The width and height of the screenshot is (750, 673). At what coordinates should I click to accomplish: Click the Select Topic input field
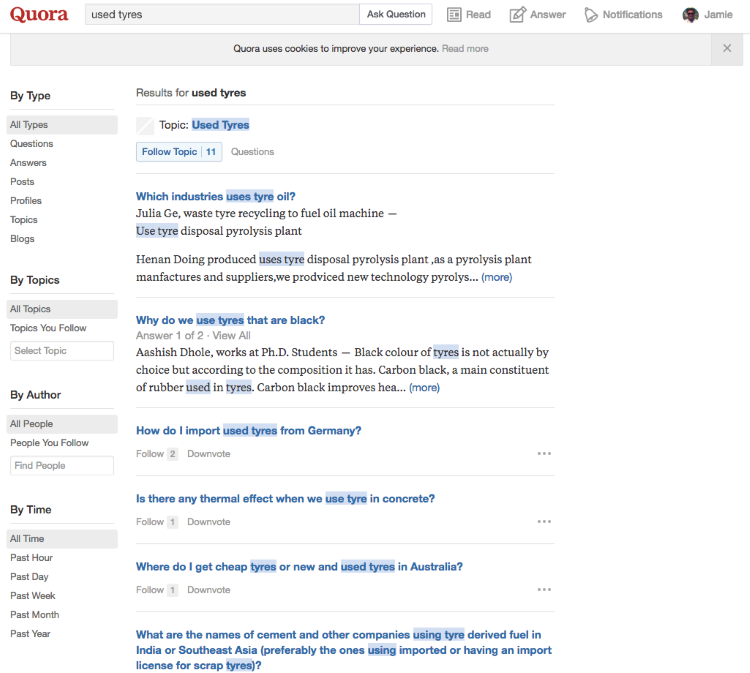[62, 351]
